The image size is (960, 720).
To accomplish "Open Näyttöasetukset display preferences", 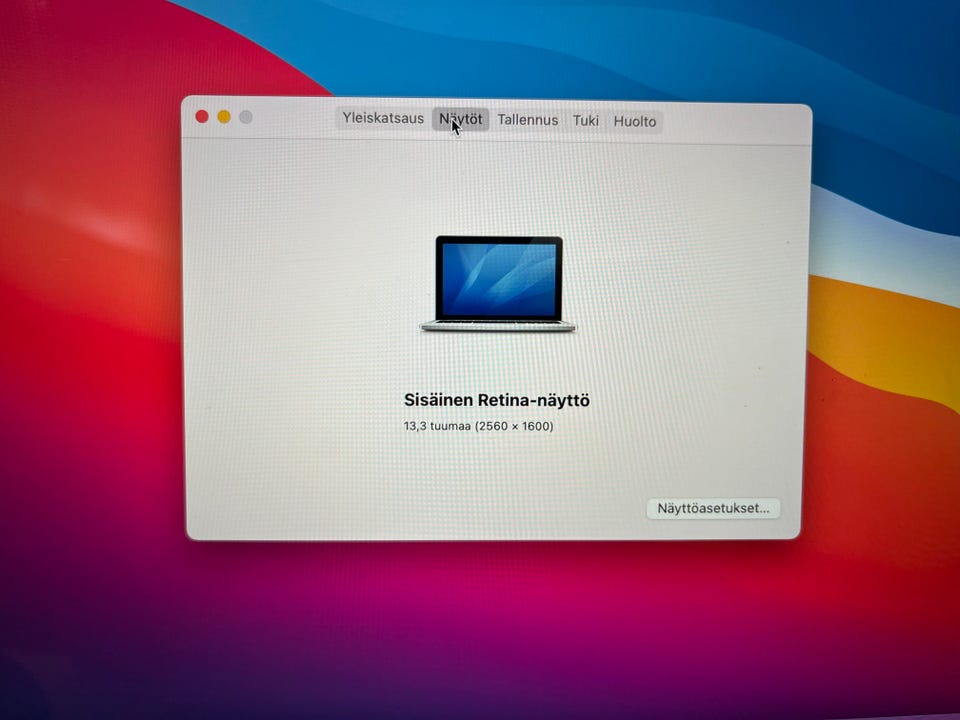I will [x=713, y=508].
